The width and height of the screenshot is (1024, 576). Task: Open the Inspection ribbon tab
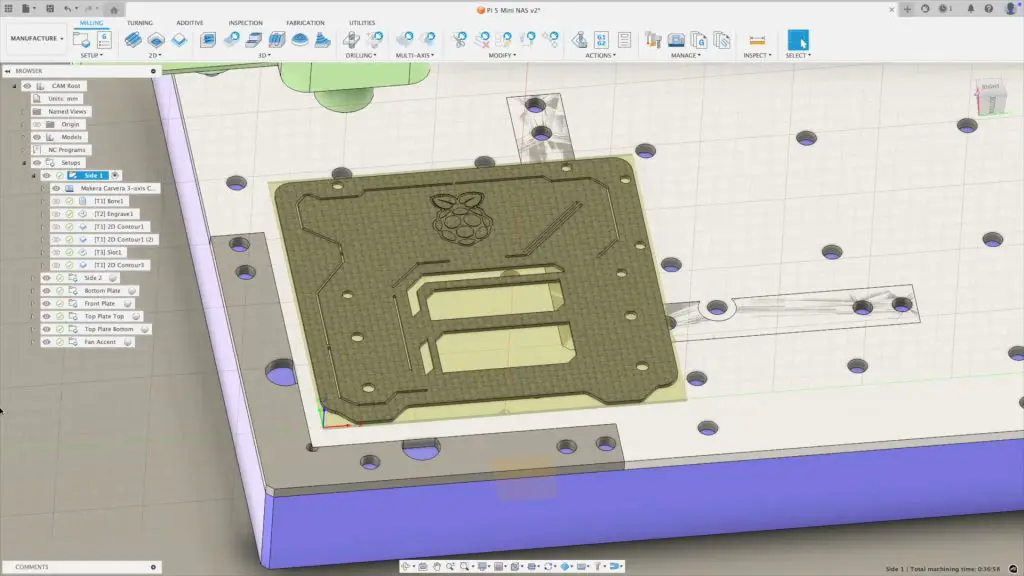[x=244, y=22]
